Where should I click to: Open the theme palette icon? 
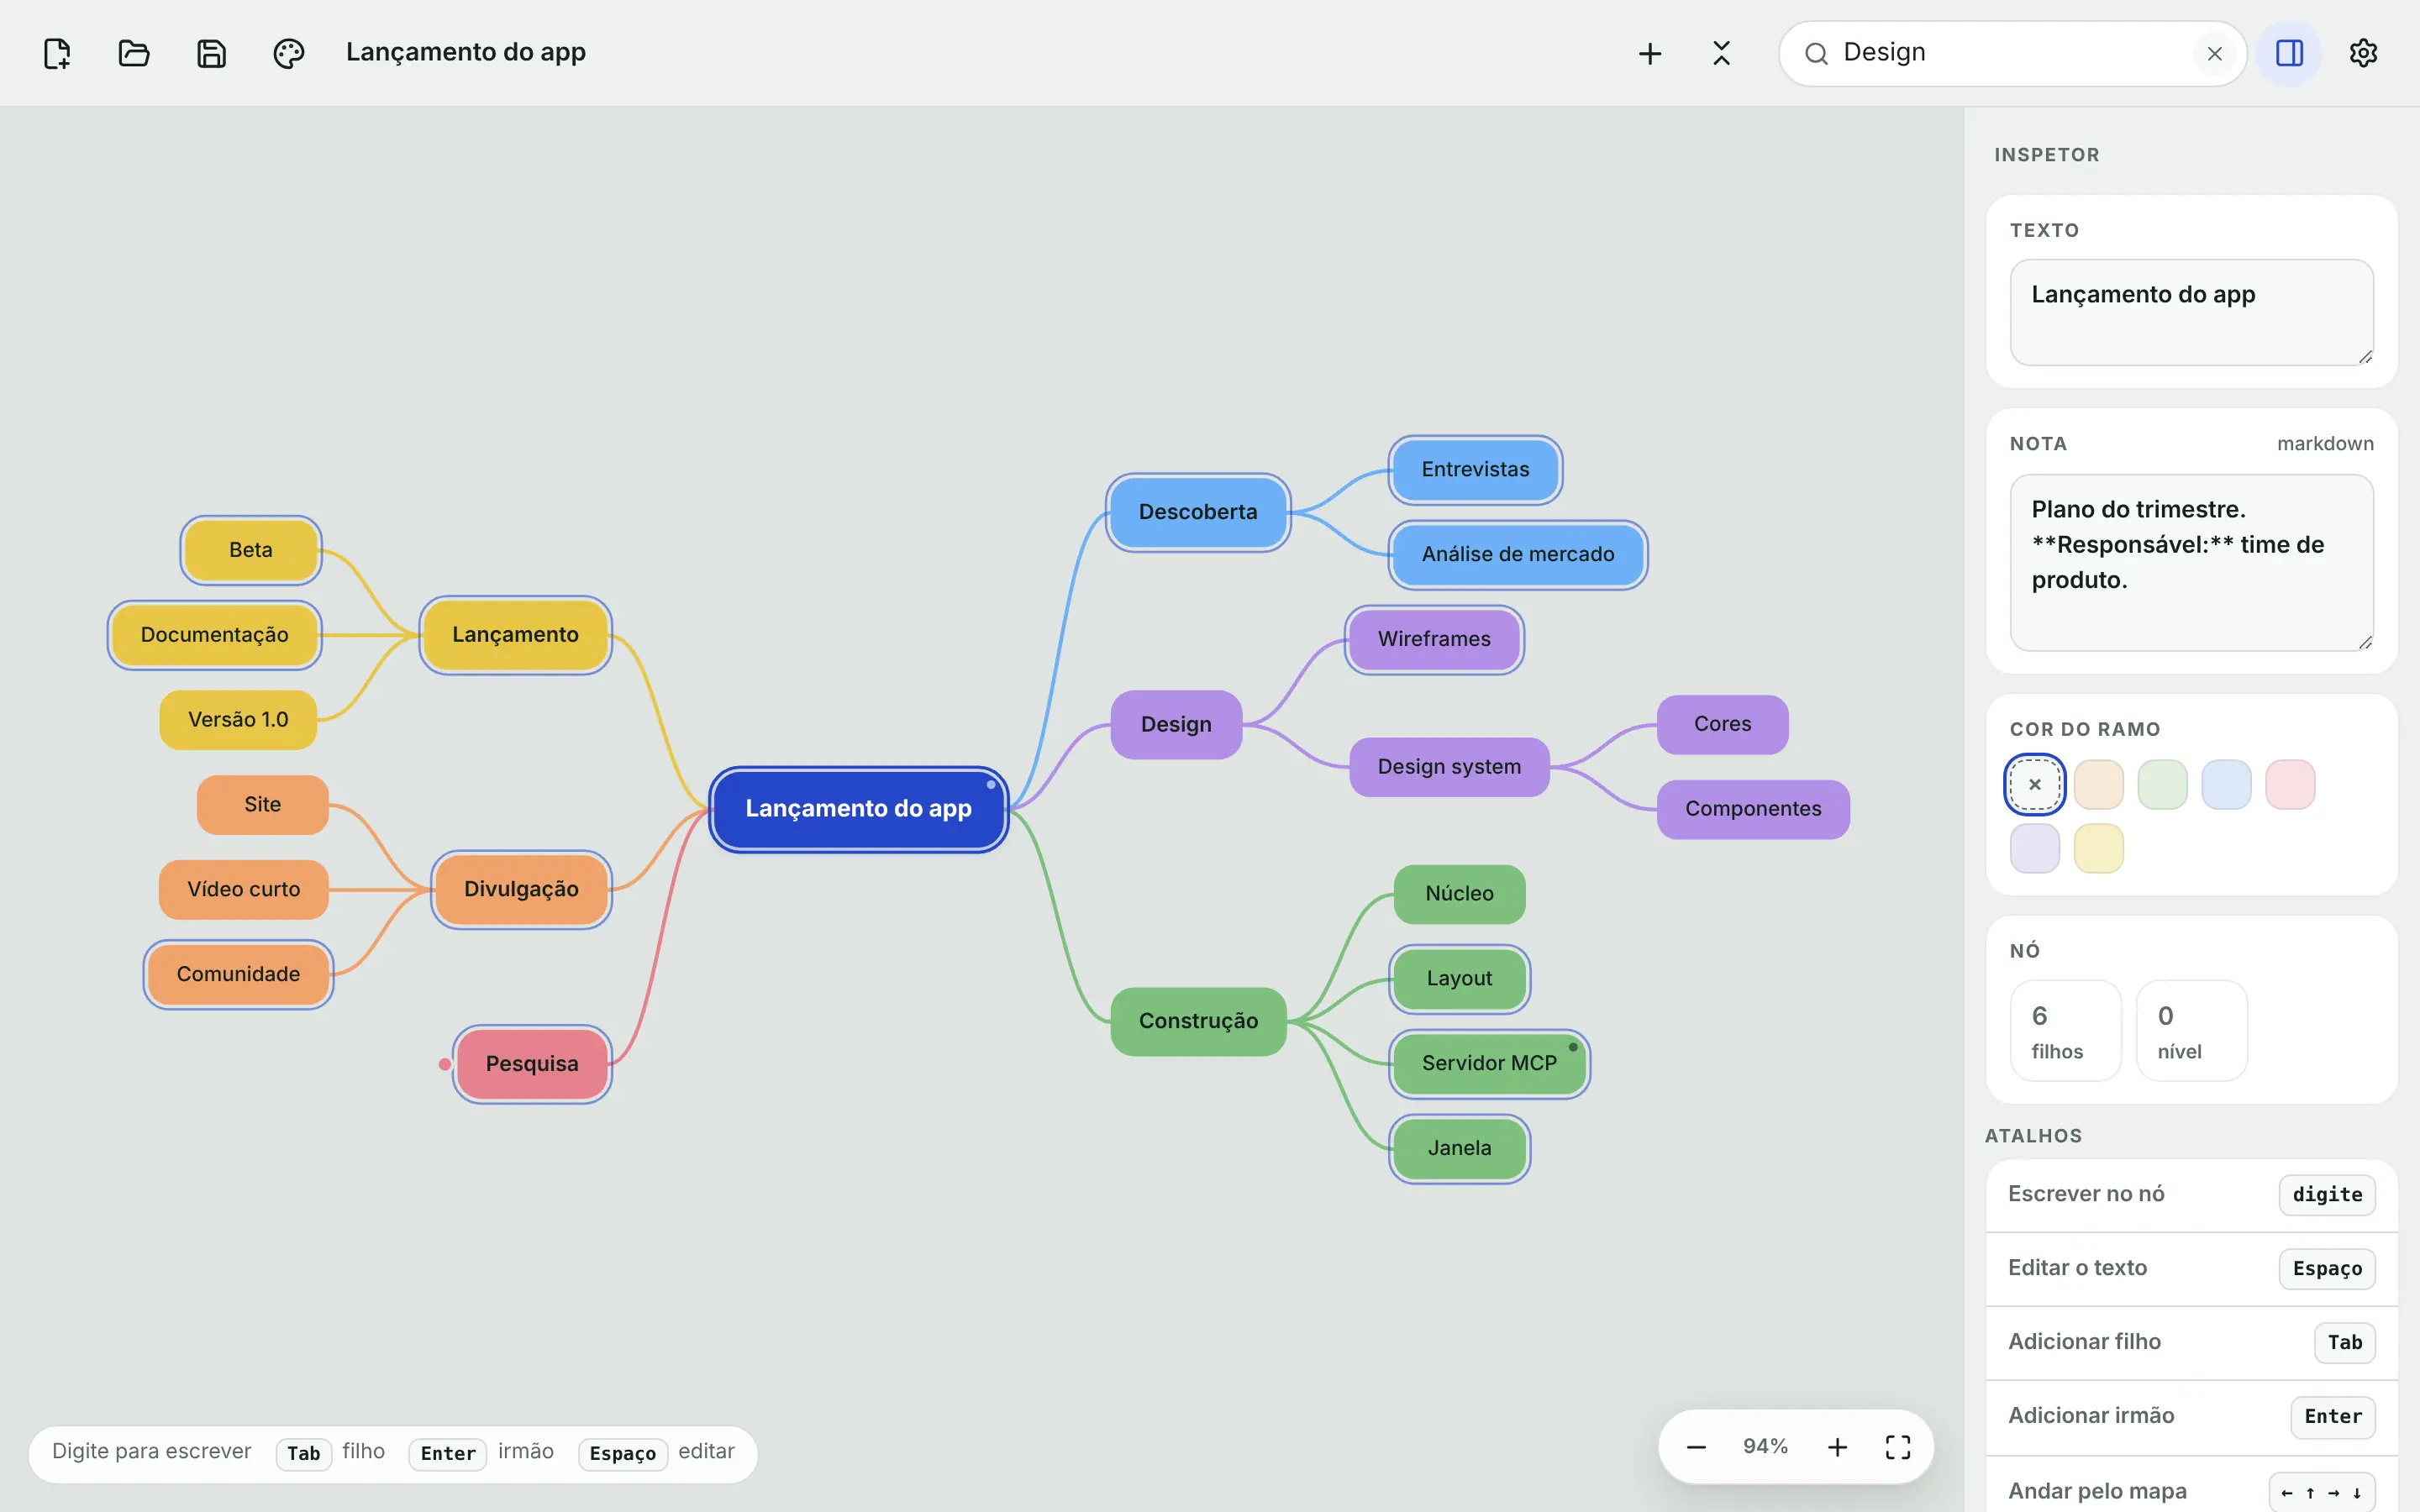pos(288,53)
